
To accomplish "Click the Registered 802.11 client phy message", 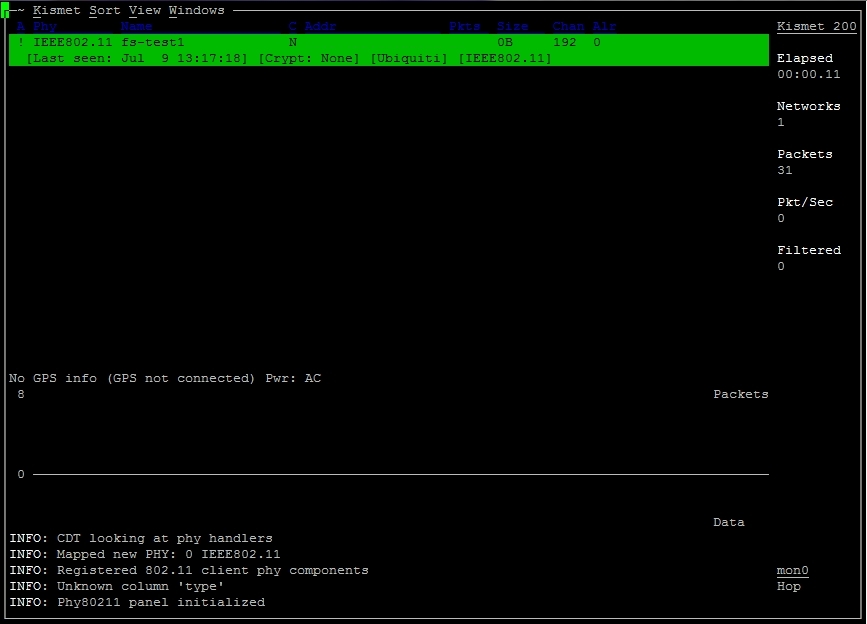I will point(212,570).
